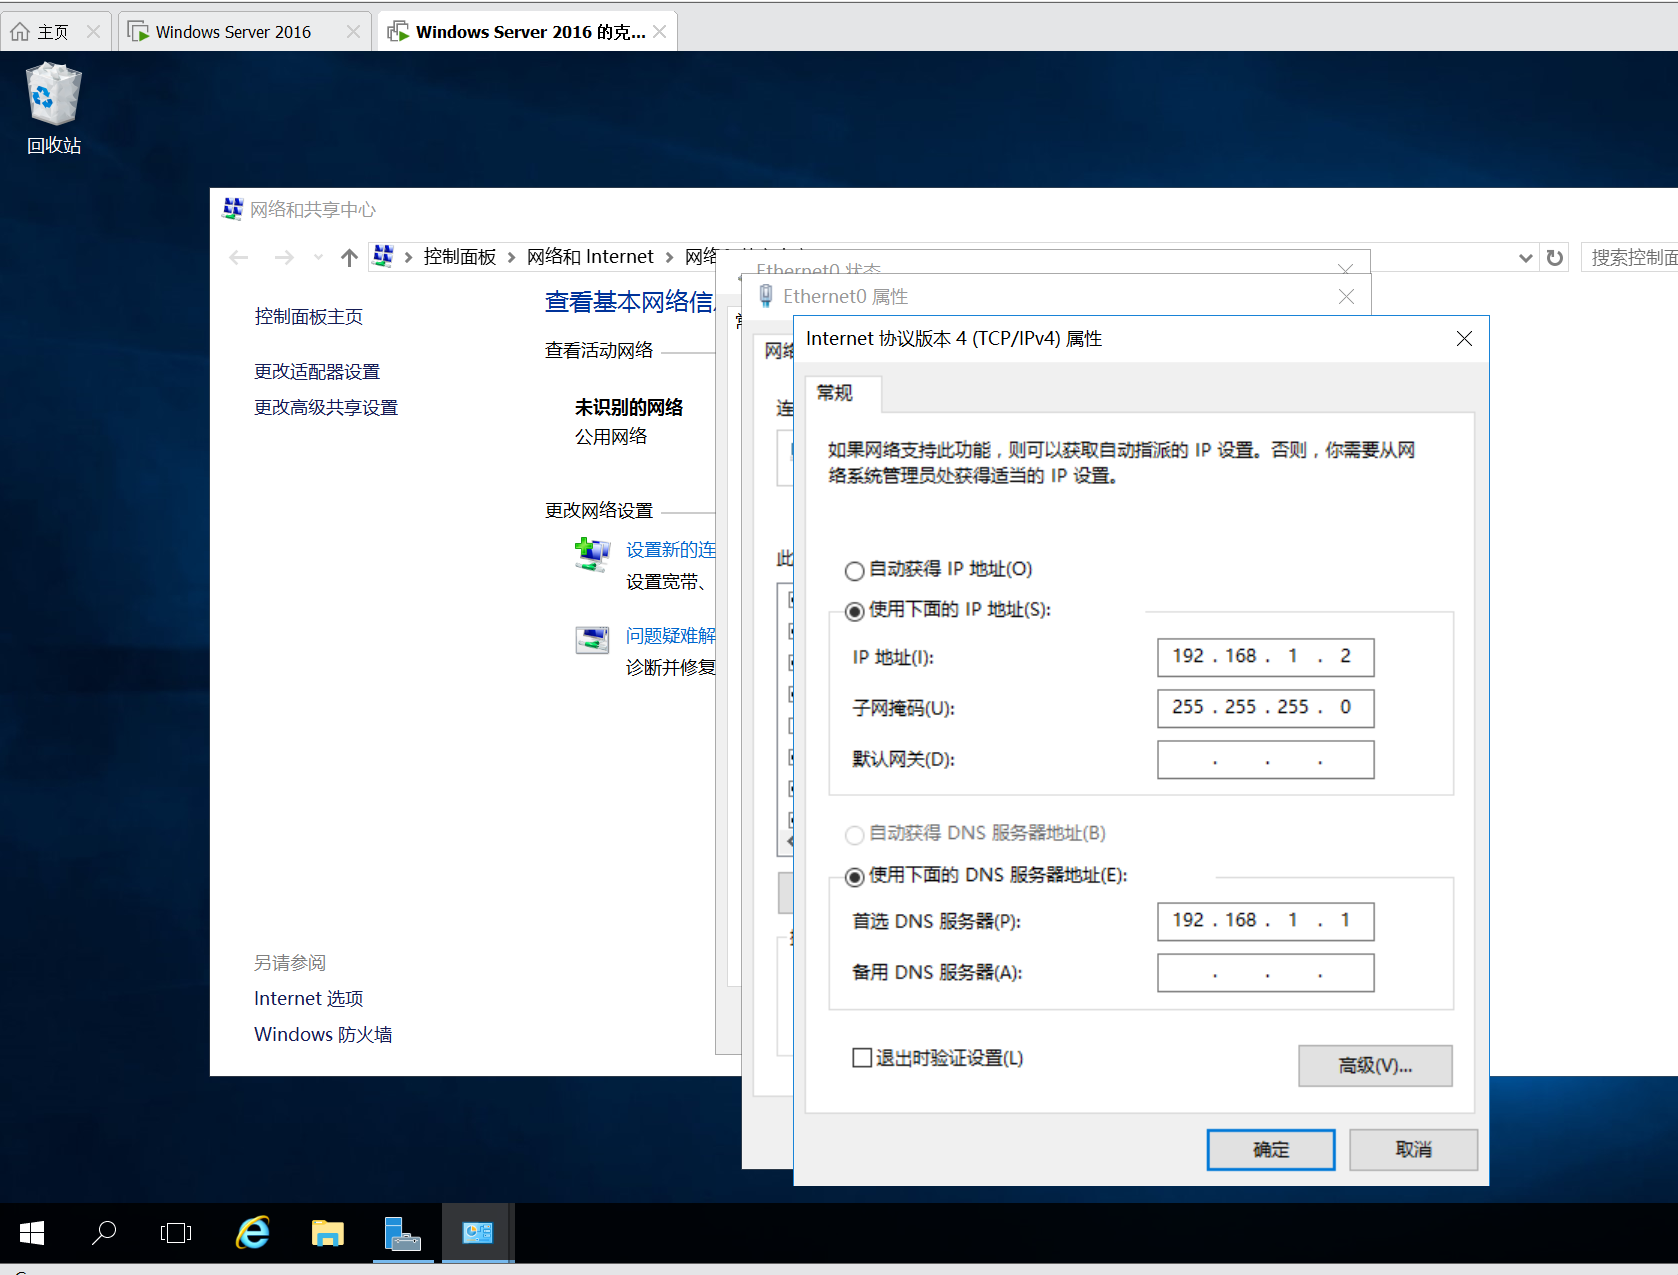Launch Internet Explorer from the taskbar
Image resolution: width=1678 pixels, height=1275 pixels.
point(252,1233)
